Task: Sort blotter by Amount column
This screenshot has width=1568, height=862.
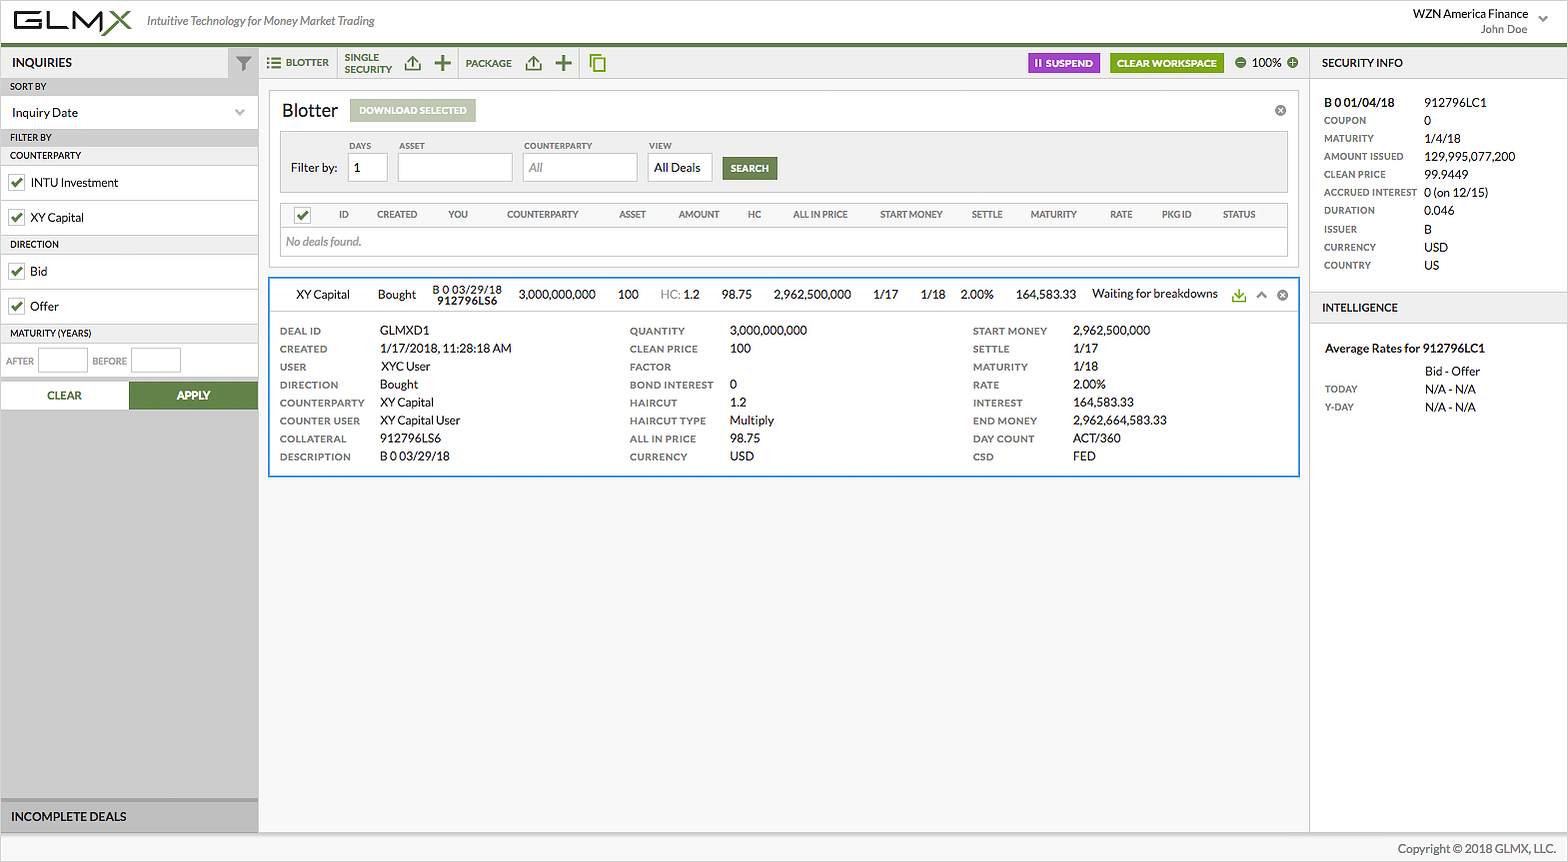Action: coord(699,215)
